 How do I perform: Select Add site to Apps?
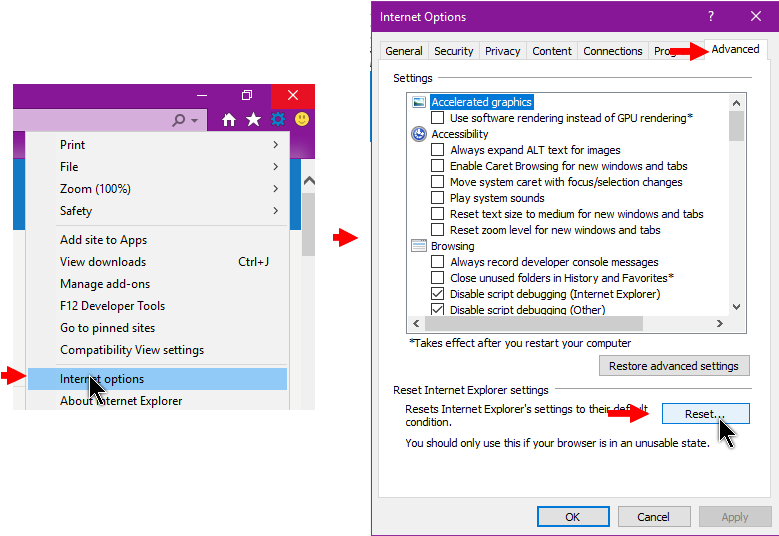[157, 240]
